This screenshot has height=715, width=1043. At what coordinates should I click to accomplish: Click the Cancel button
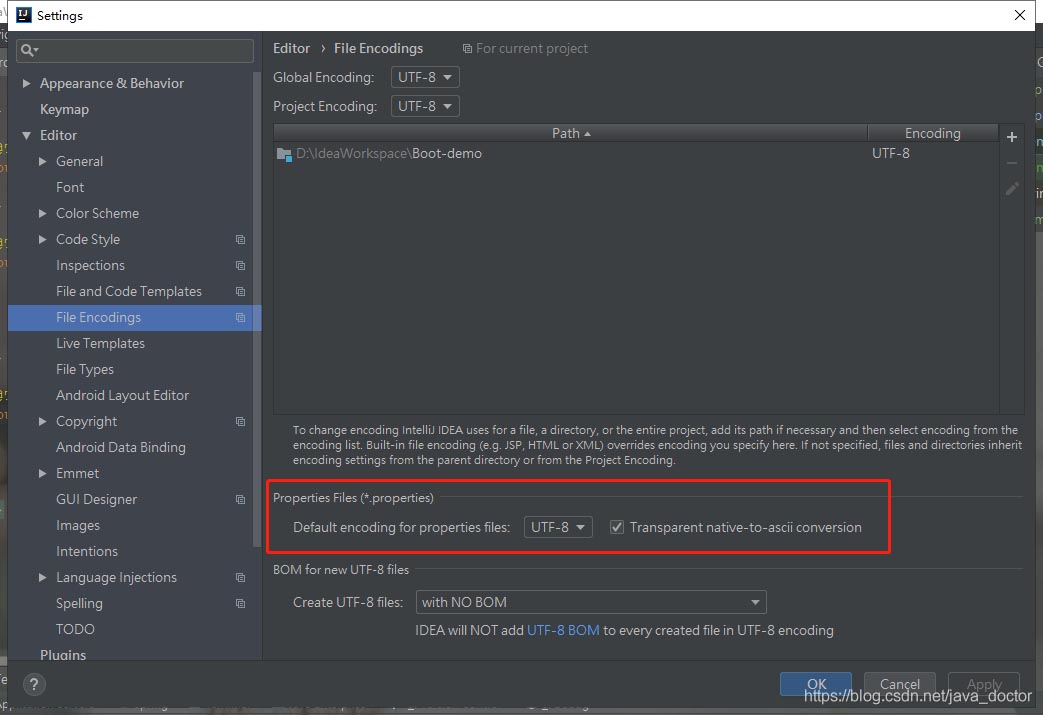[899, 684]
